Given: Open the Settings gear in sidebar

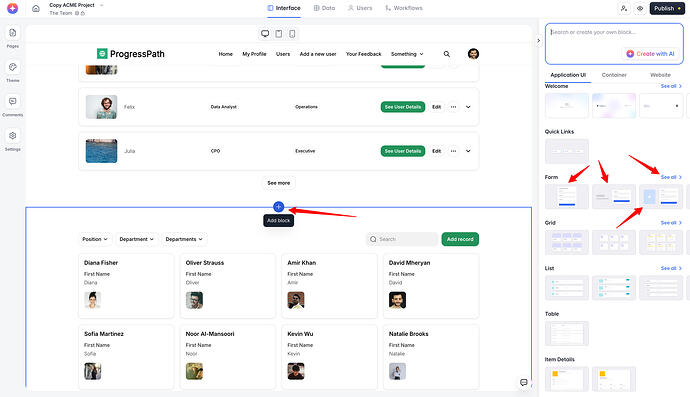Looking at the screenshot, I should tap(12, 136).
